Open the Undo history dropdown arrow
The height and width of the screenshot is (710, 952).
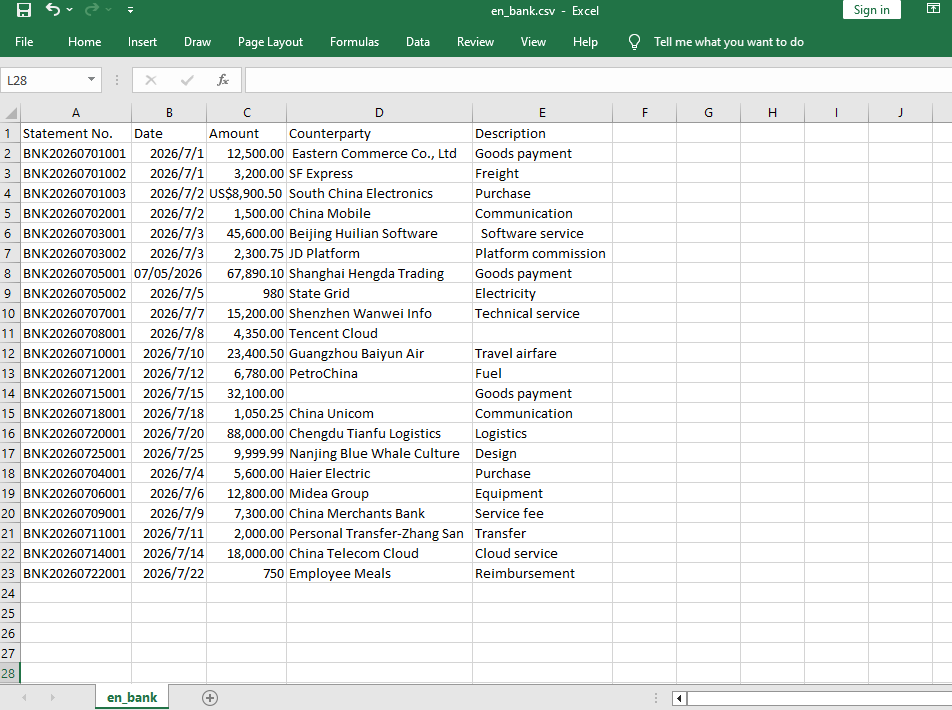pos(70,10)
